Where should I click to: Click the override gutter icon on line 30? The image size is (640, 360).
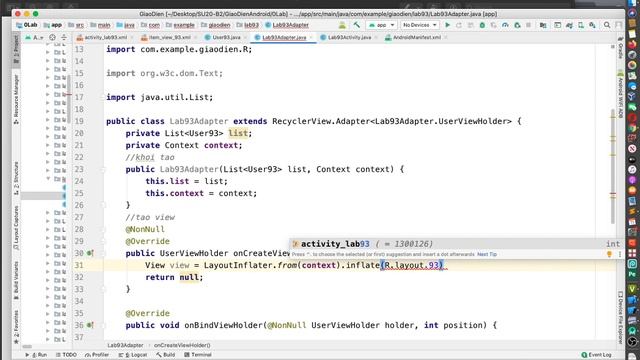90,253
